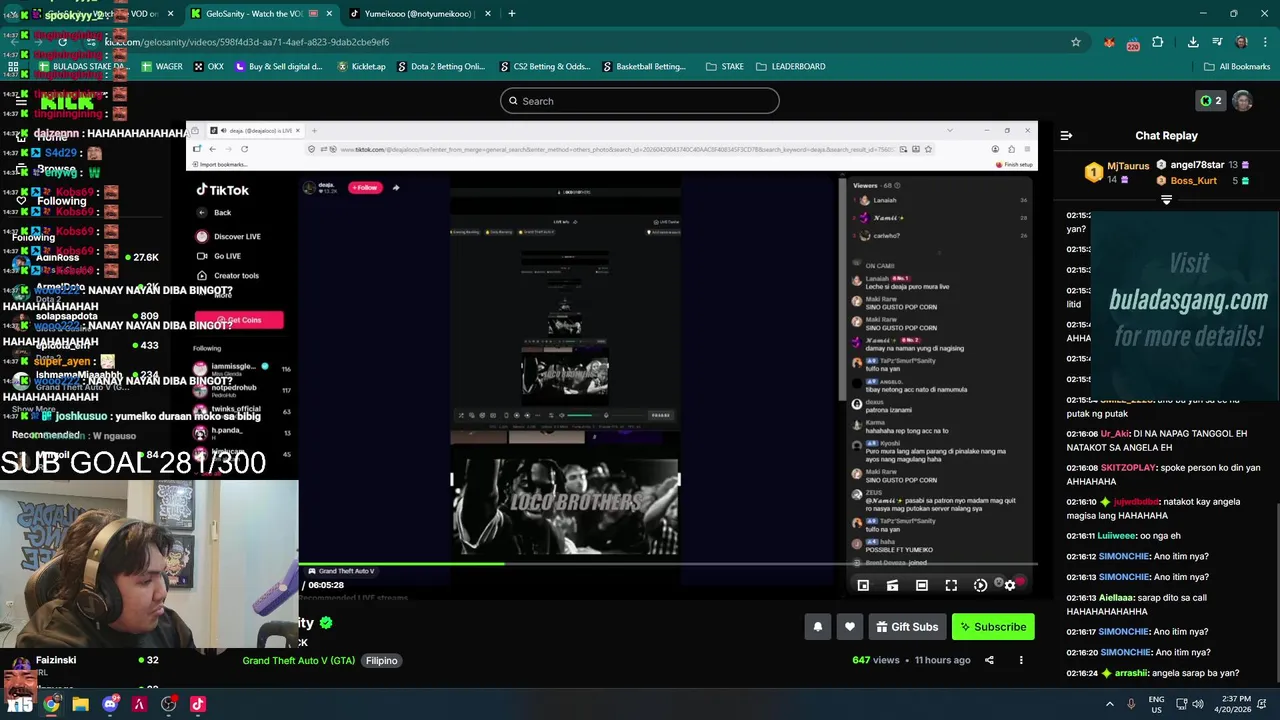Open the playback speed control
Viewport: 1280px width, 720px height.
980,585
